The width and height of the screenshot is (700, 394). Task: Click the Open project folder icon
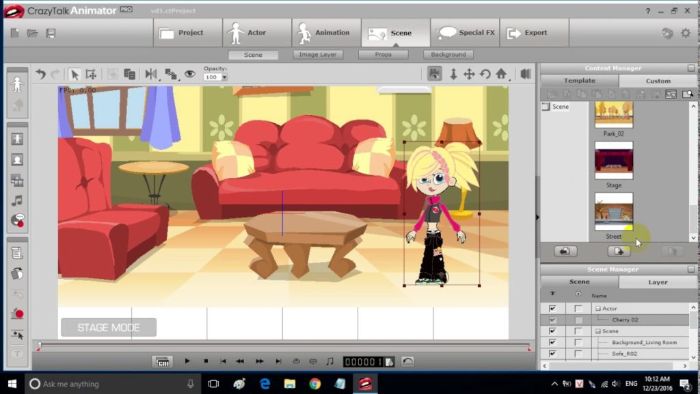tap(32, 33)
